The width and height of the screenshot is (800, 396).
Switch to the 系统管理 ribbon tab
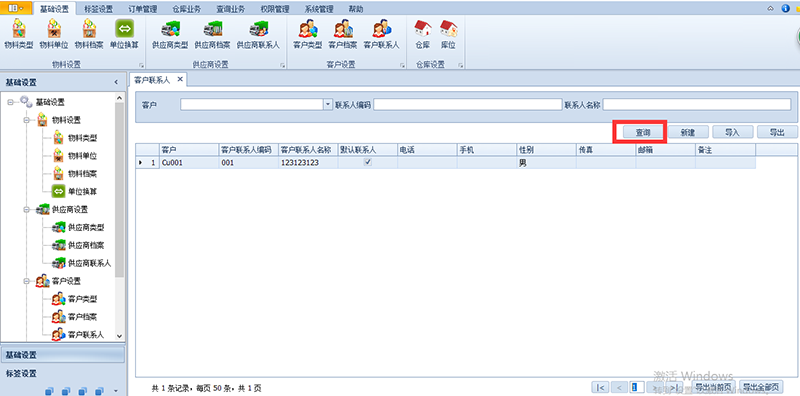point(319,9)
